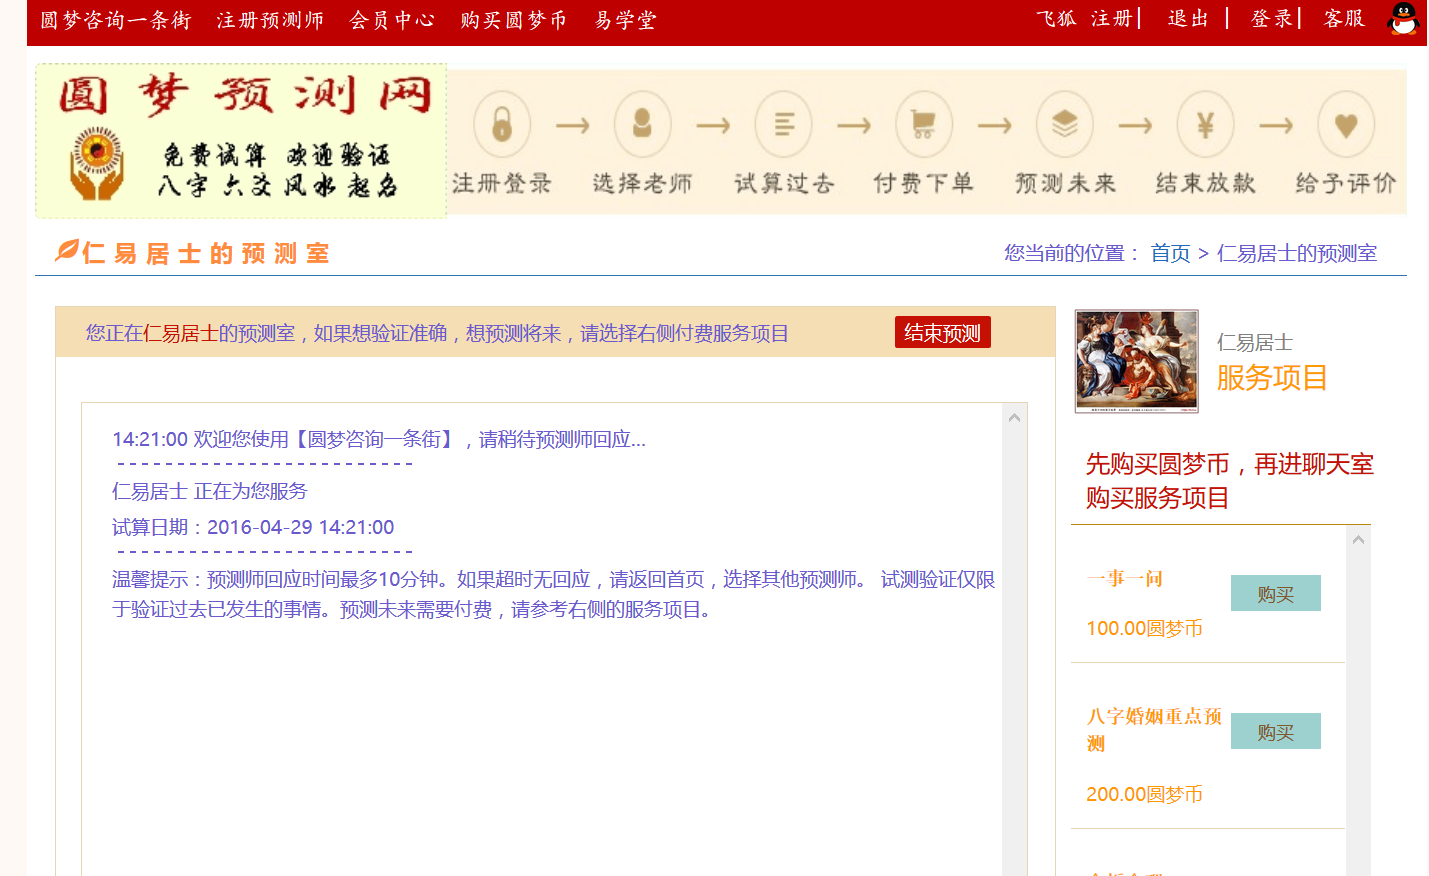The width and height of the screenshot is (1429, 876).
Task: Open 注册预测师 from the menu bar
Action: point(270,19)
